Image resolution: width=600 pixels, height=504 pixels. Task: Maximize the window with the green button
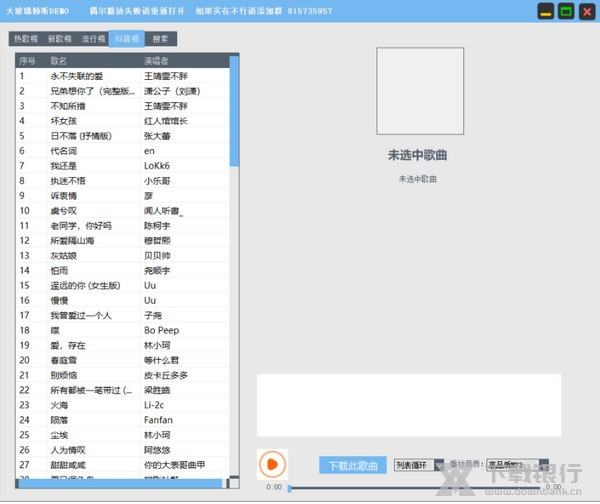tap(565, 11)
